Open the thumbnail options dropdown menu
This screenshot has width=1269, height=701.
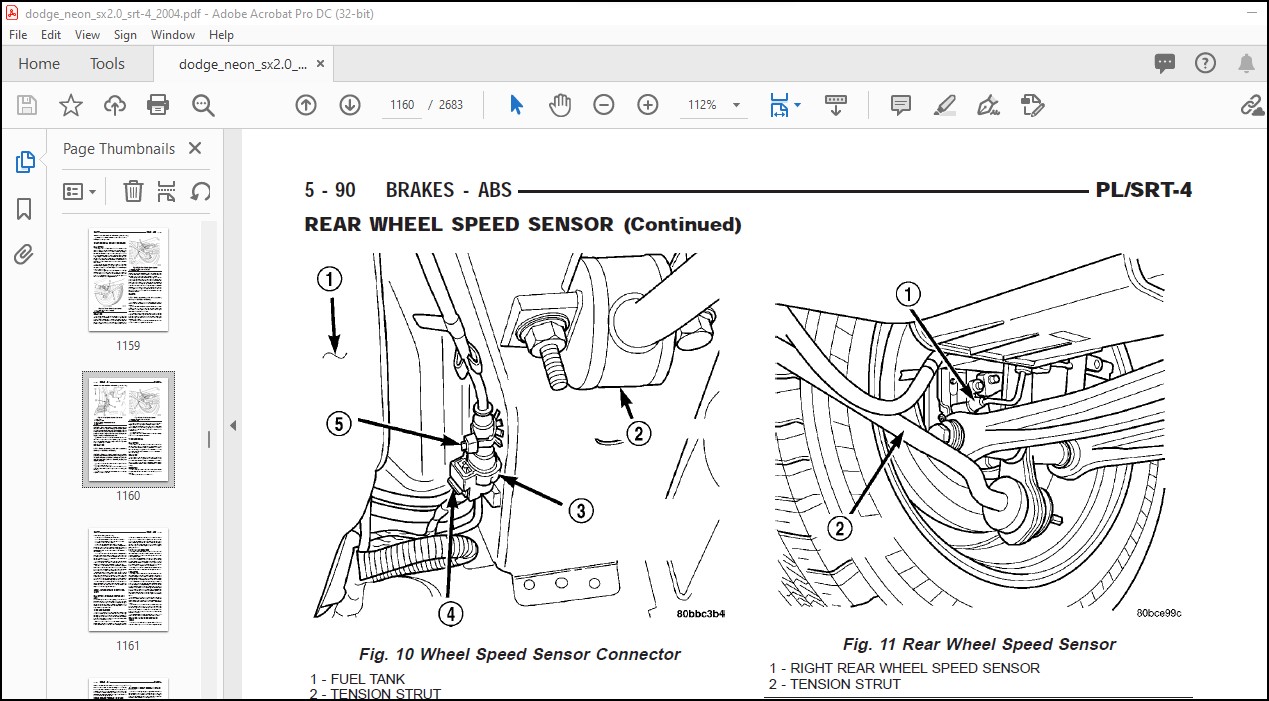pos(80,191)
